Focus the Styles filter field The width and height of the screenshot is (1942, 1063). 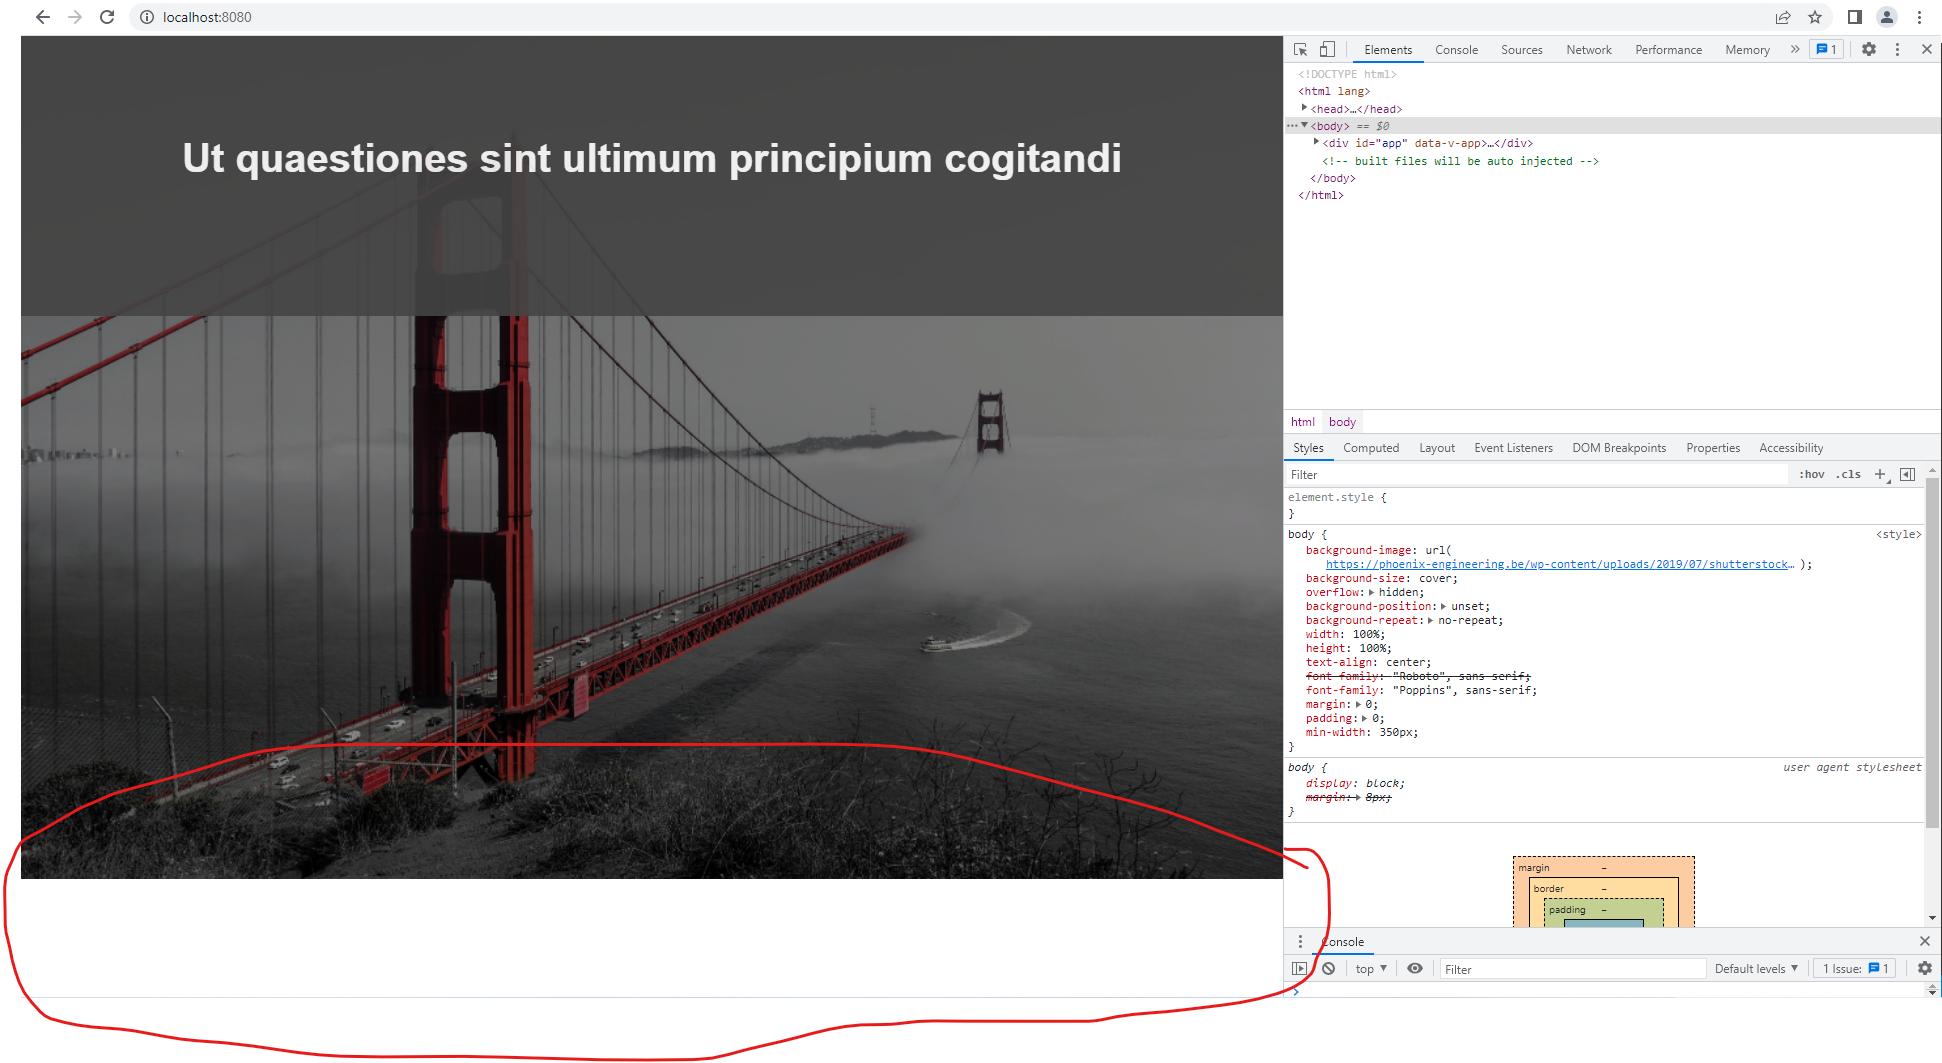[1537, 475]
